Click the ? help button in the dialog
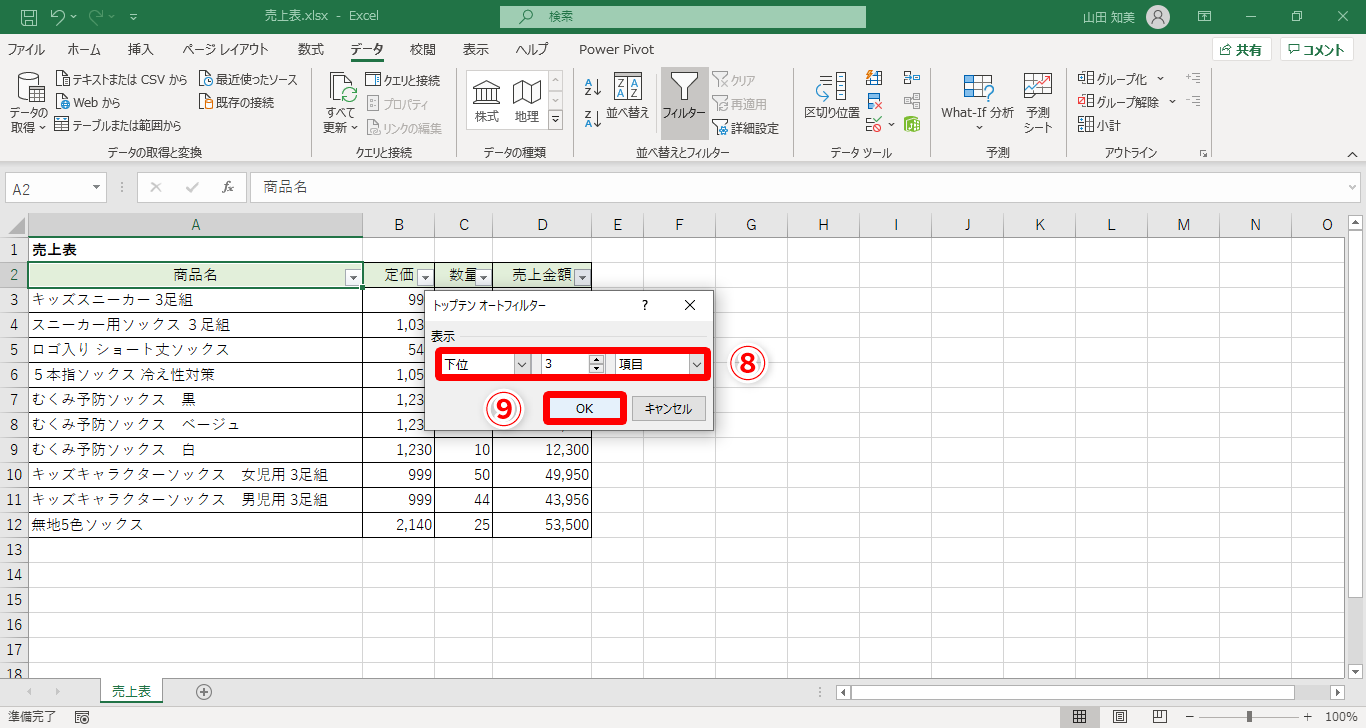The width and height of the screenshot is (1366, 728). (644, 305)
